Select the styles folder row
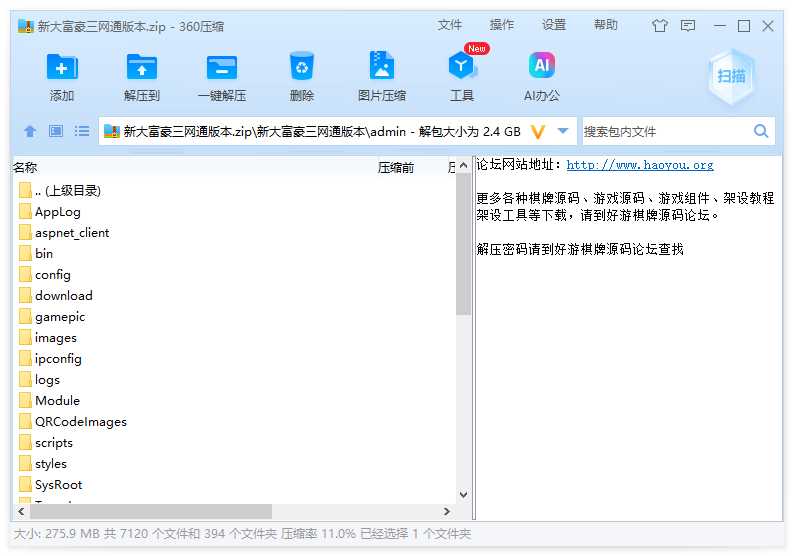Image resolution: width=794 pixels, height=556 pixels. 234,463
